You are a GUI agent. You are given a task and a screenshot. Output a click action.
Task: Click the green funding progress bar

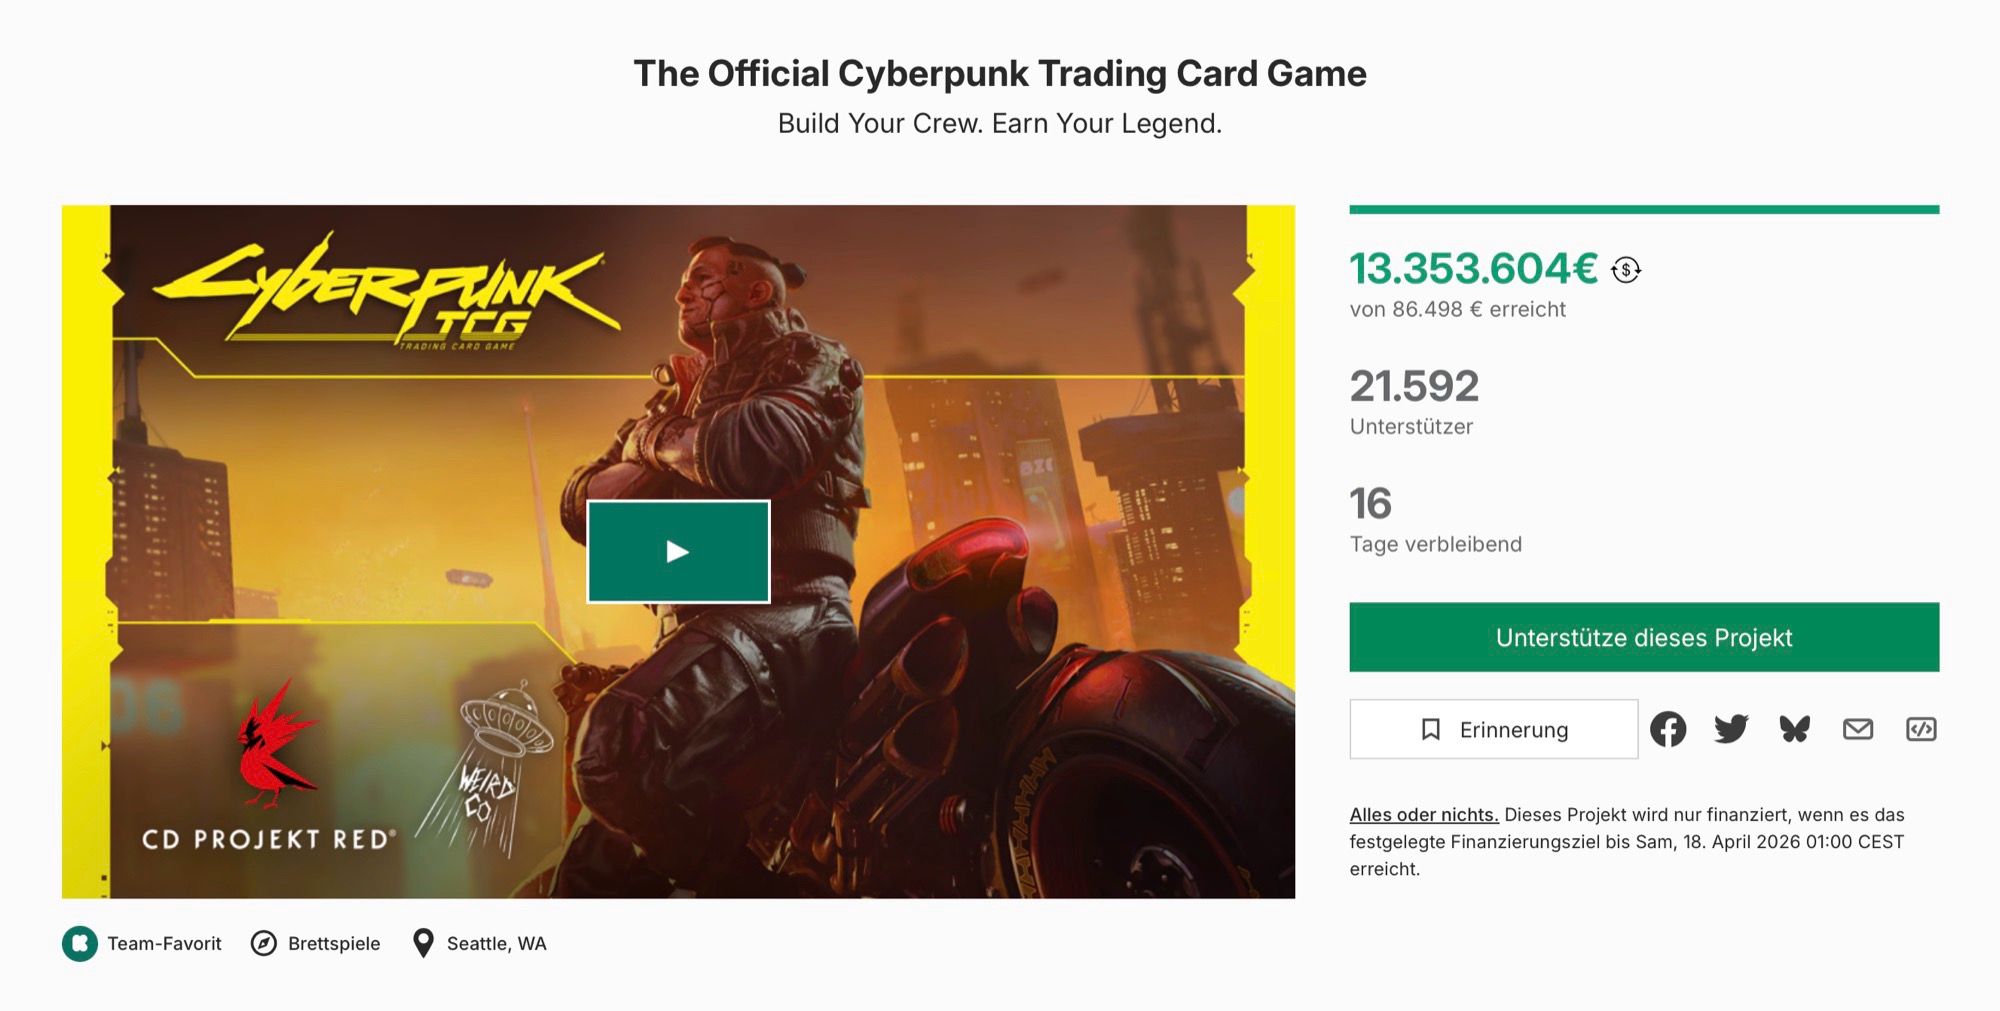click(x=1643, y=210)
